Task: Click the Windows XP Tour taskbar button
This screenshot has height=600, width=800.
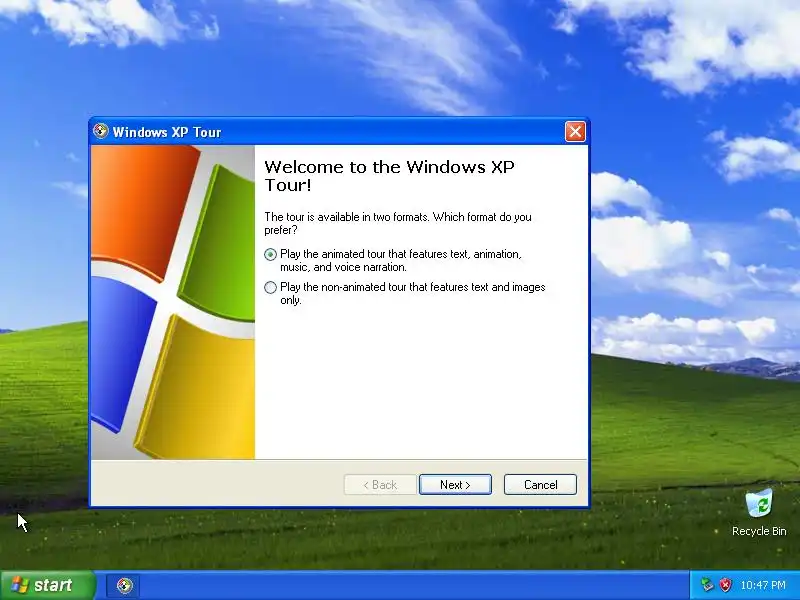Action: [123, 586]
